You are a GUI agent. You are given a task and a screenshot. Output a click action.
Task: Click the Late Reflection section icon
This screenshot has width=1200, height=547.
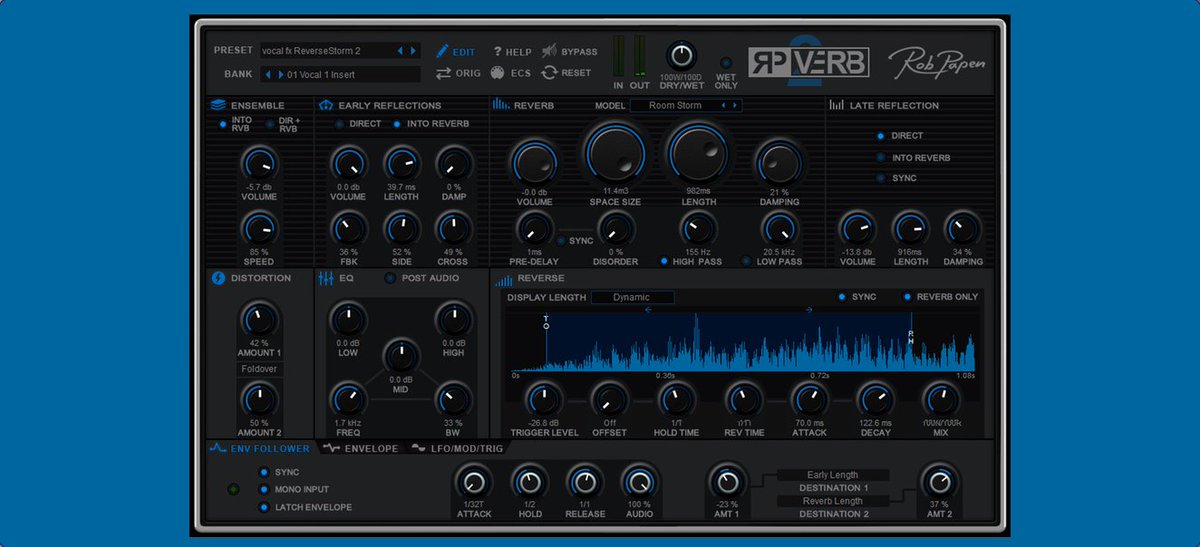click(x=836, y=105)
